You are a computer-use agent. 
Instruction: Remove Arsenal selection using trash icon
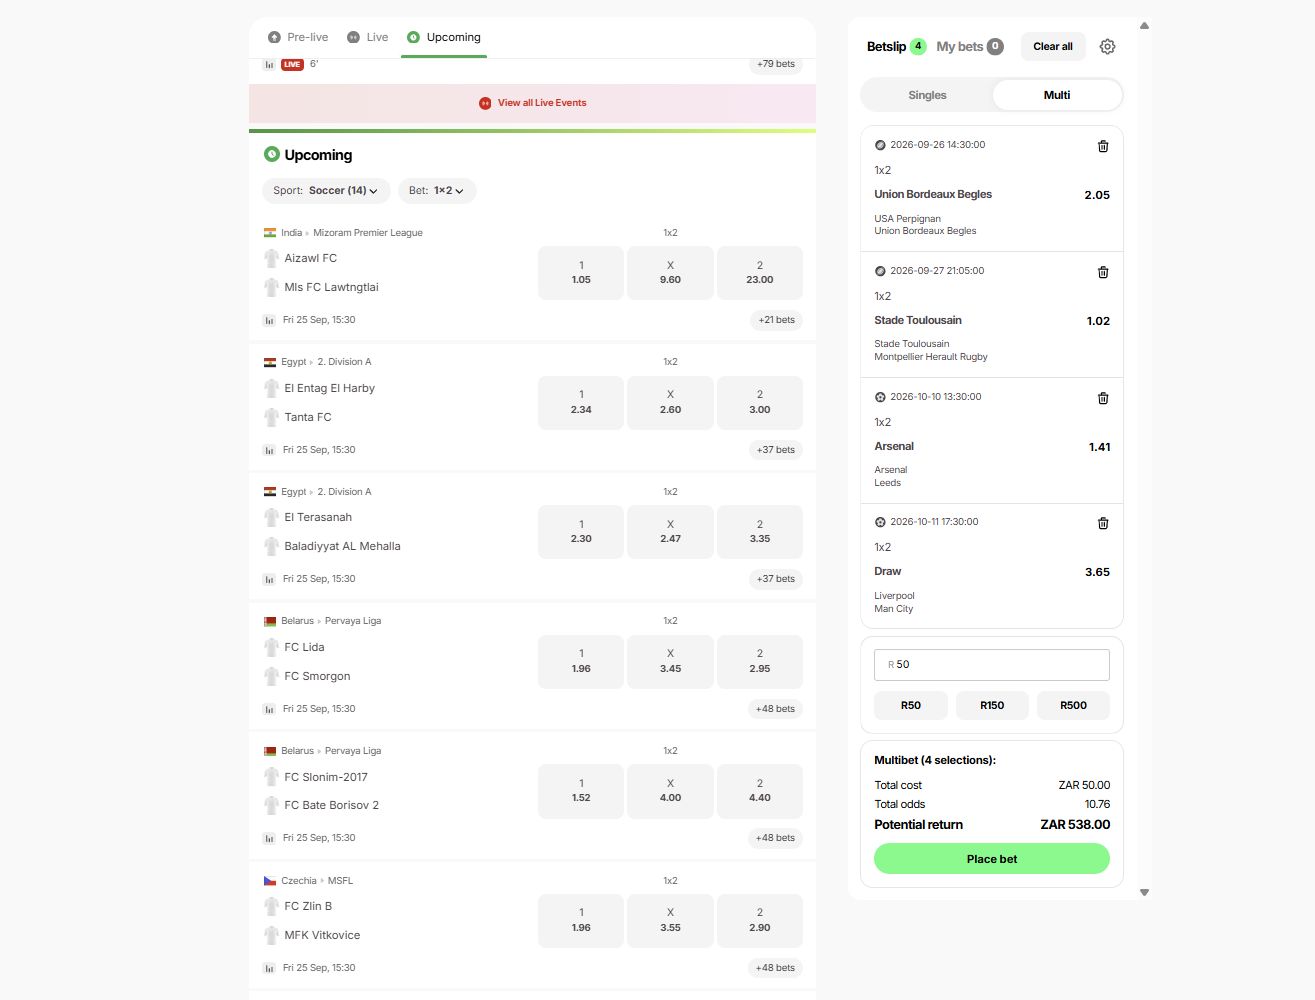[1103, 398]
